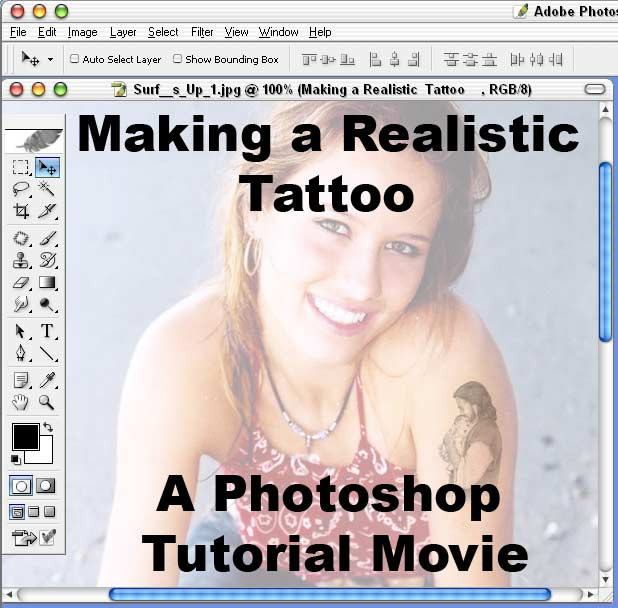Choose Full Screen Mode without menu bar

(x=49, y=512)
